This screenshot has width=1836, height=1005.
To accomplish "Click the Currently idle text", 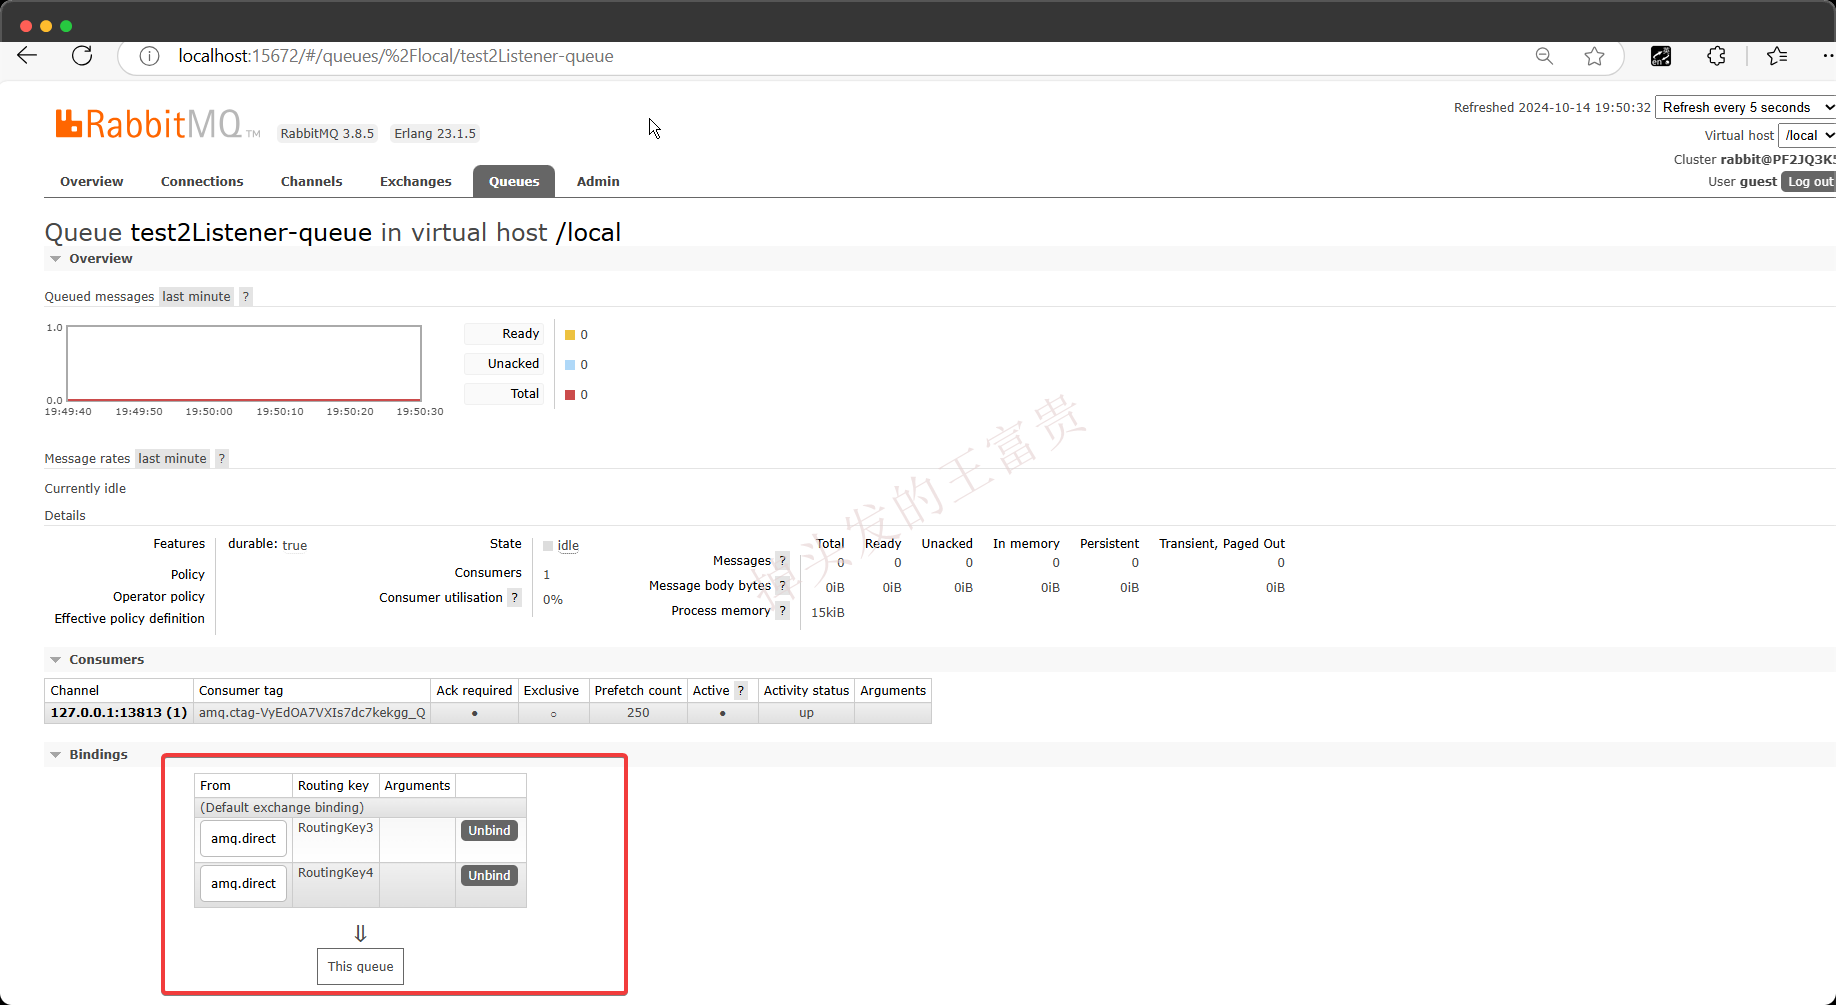I will (x=85, y=489).
